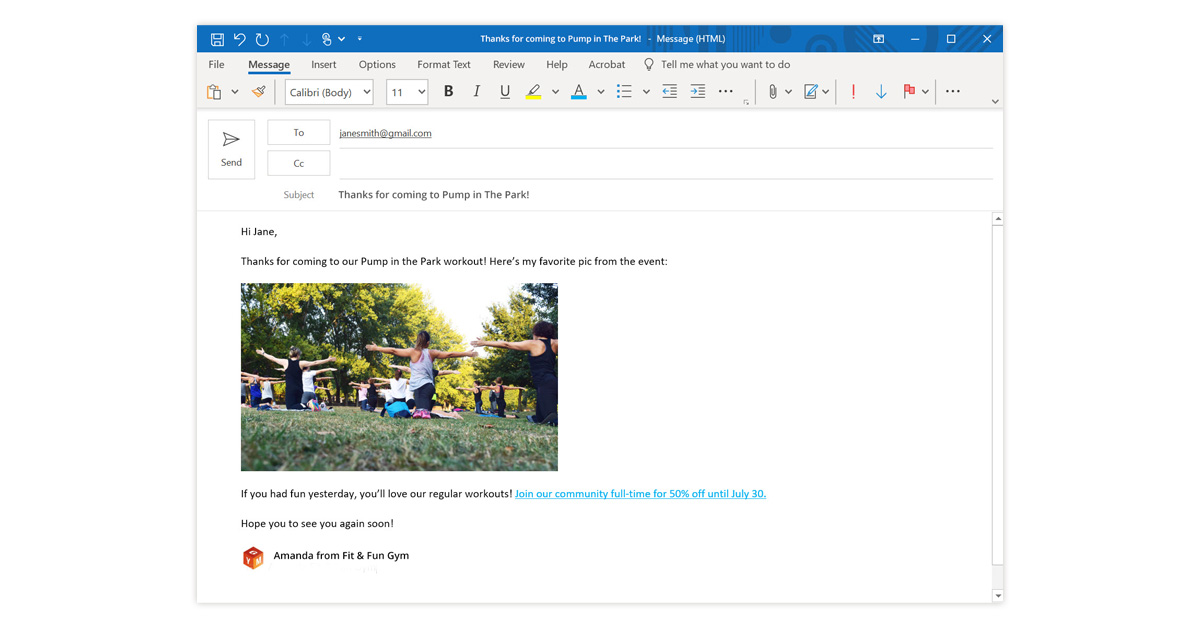Toggle bold formatting
1200x628 pixels.
pyautogui.click(x=449, y=92)
